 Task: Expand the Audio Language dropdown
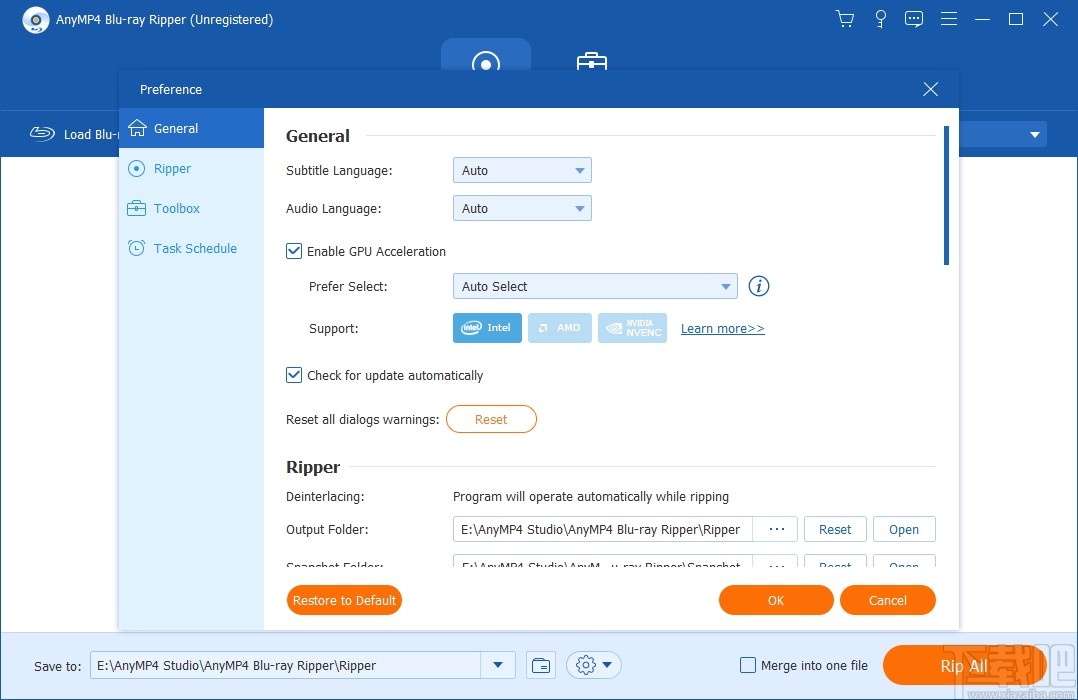[522, 208]
